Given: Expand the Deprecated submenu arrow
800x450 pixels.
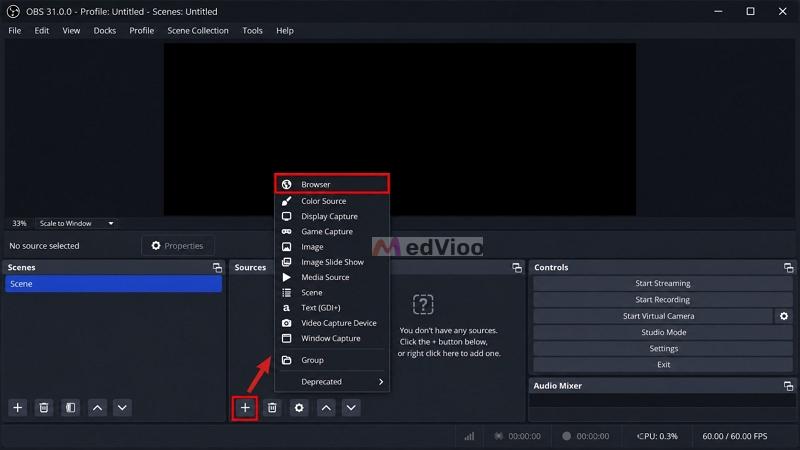Looking at the screenshot, I should coord(381,382).
